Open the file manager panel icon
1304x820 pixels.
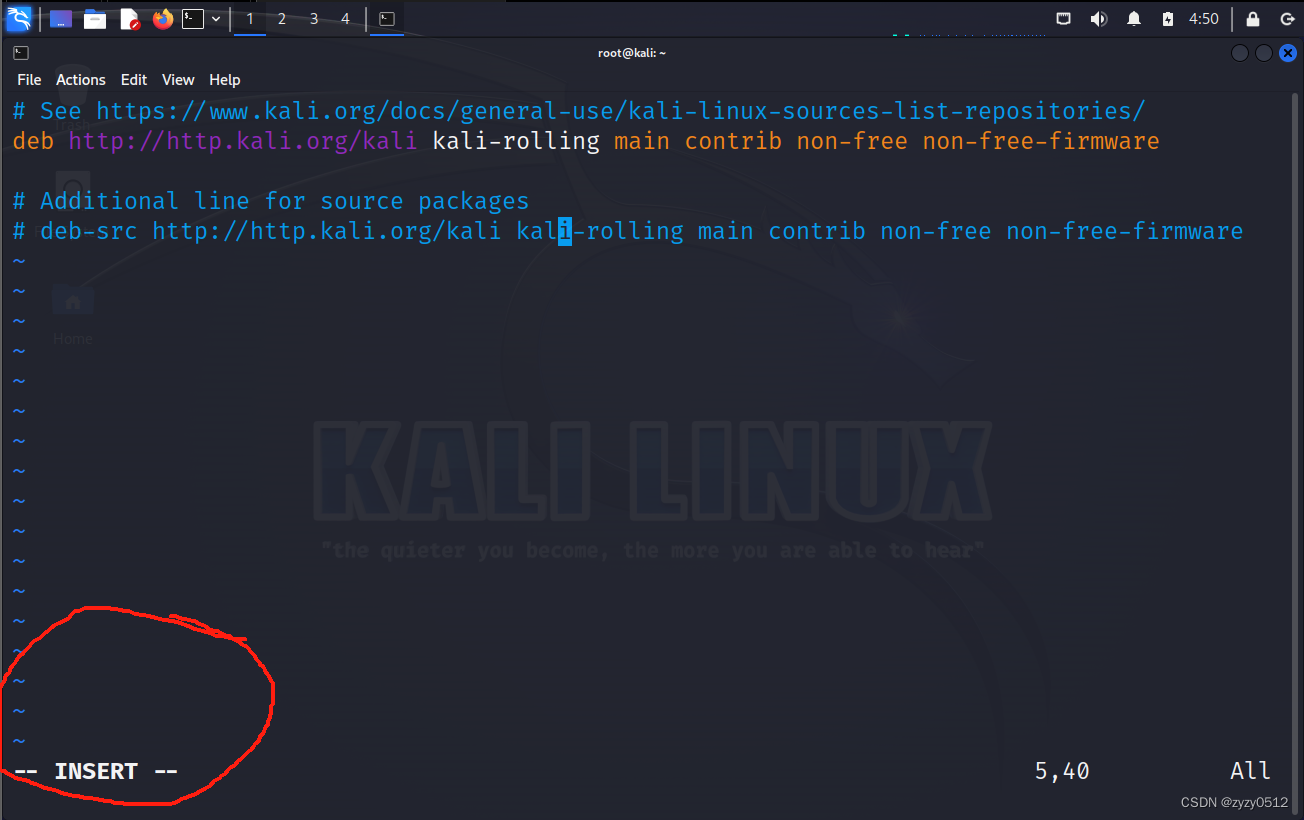pos(95,19)
